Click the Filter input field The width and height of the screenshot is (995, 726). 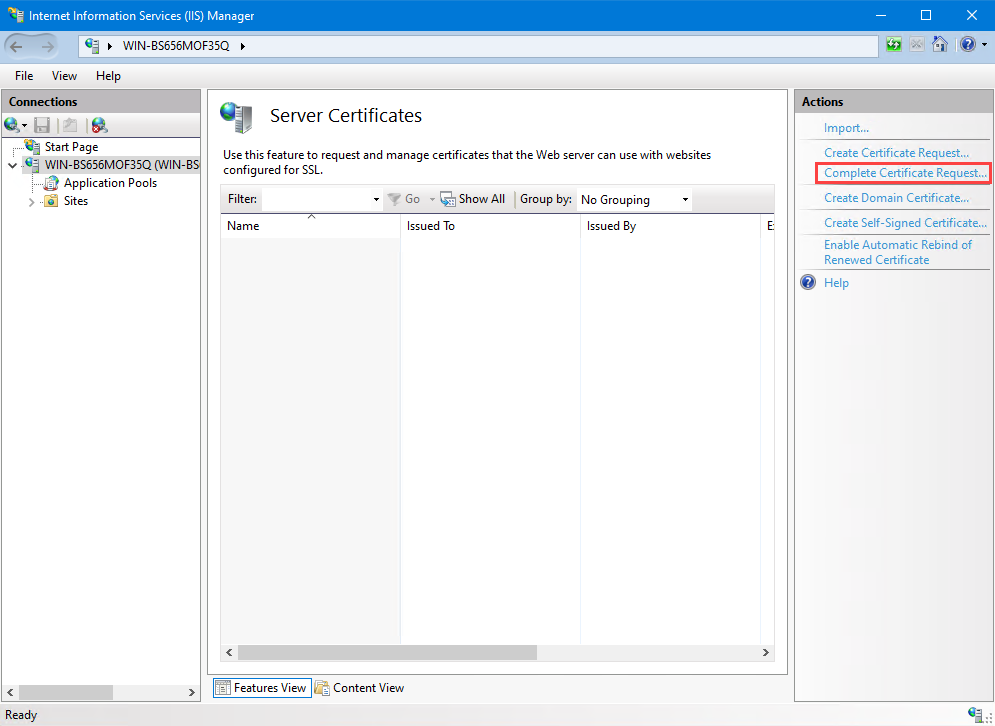[316, 199]
